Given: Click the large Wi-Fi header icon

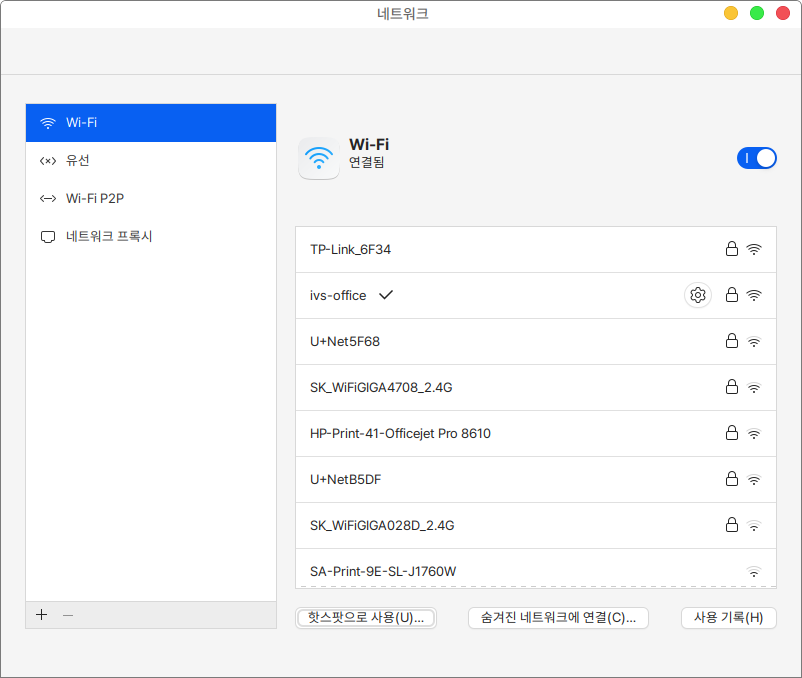Looking at the screenshot, I should pyautogui.click(x=319, y=158).
